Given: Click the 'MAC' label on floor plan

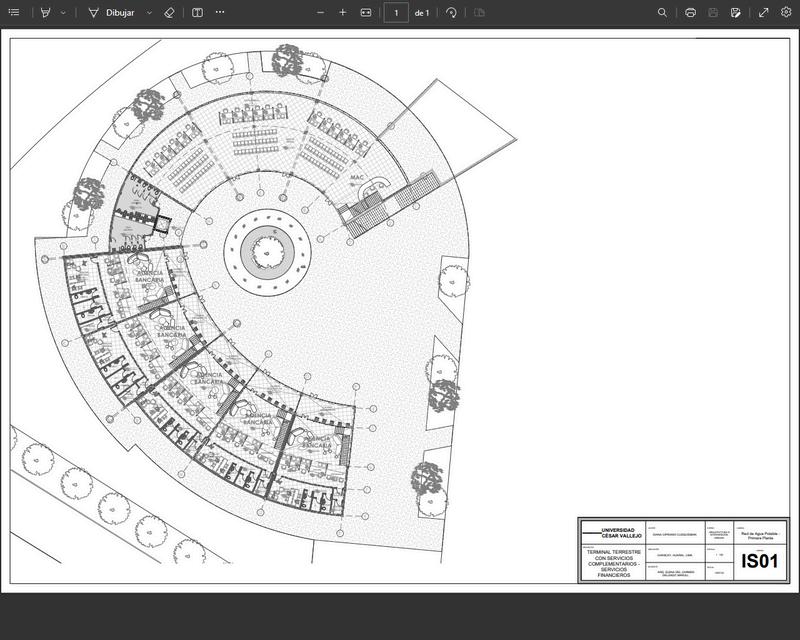Looking at the screenshot, I should point(357,177).
